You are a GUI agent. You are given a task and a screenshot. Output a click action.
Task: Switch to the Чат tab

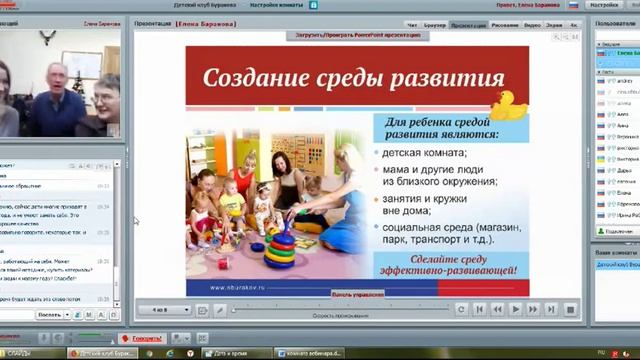pos(412,25)
